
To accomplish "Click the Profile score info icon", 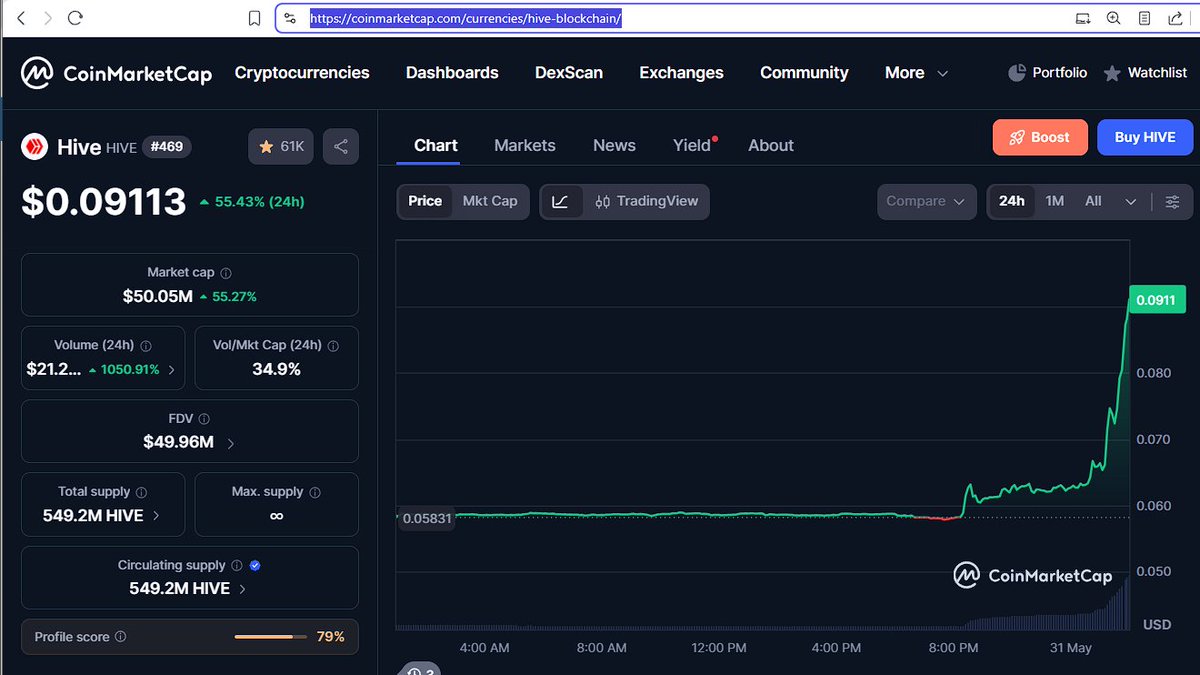I will click(x=121, y=637).
